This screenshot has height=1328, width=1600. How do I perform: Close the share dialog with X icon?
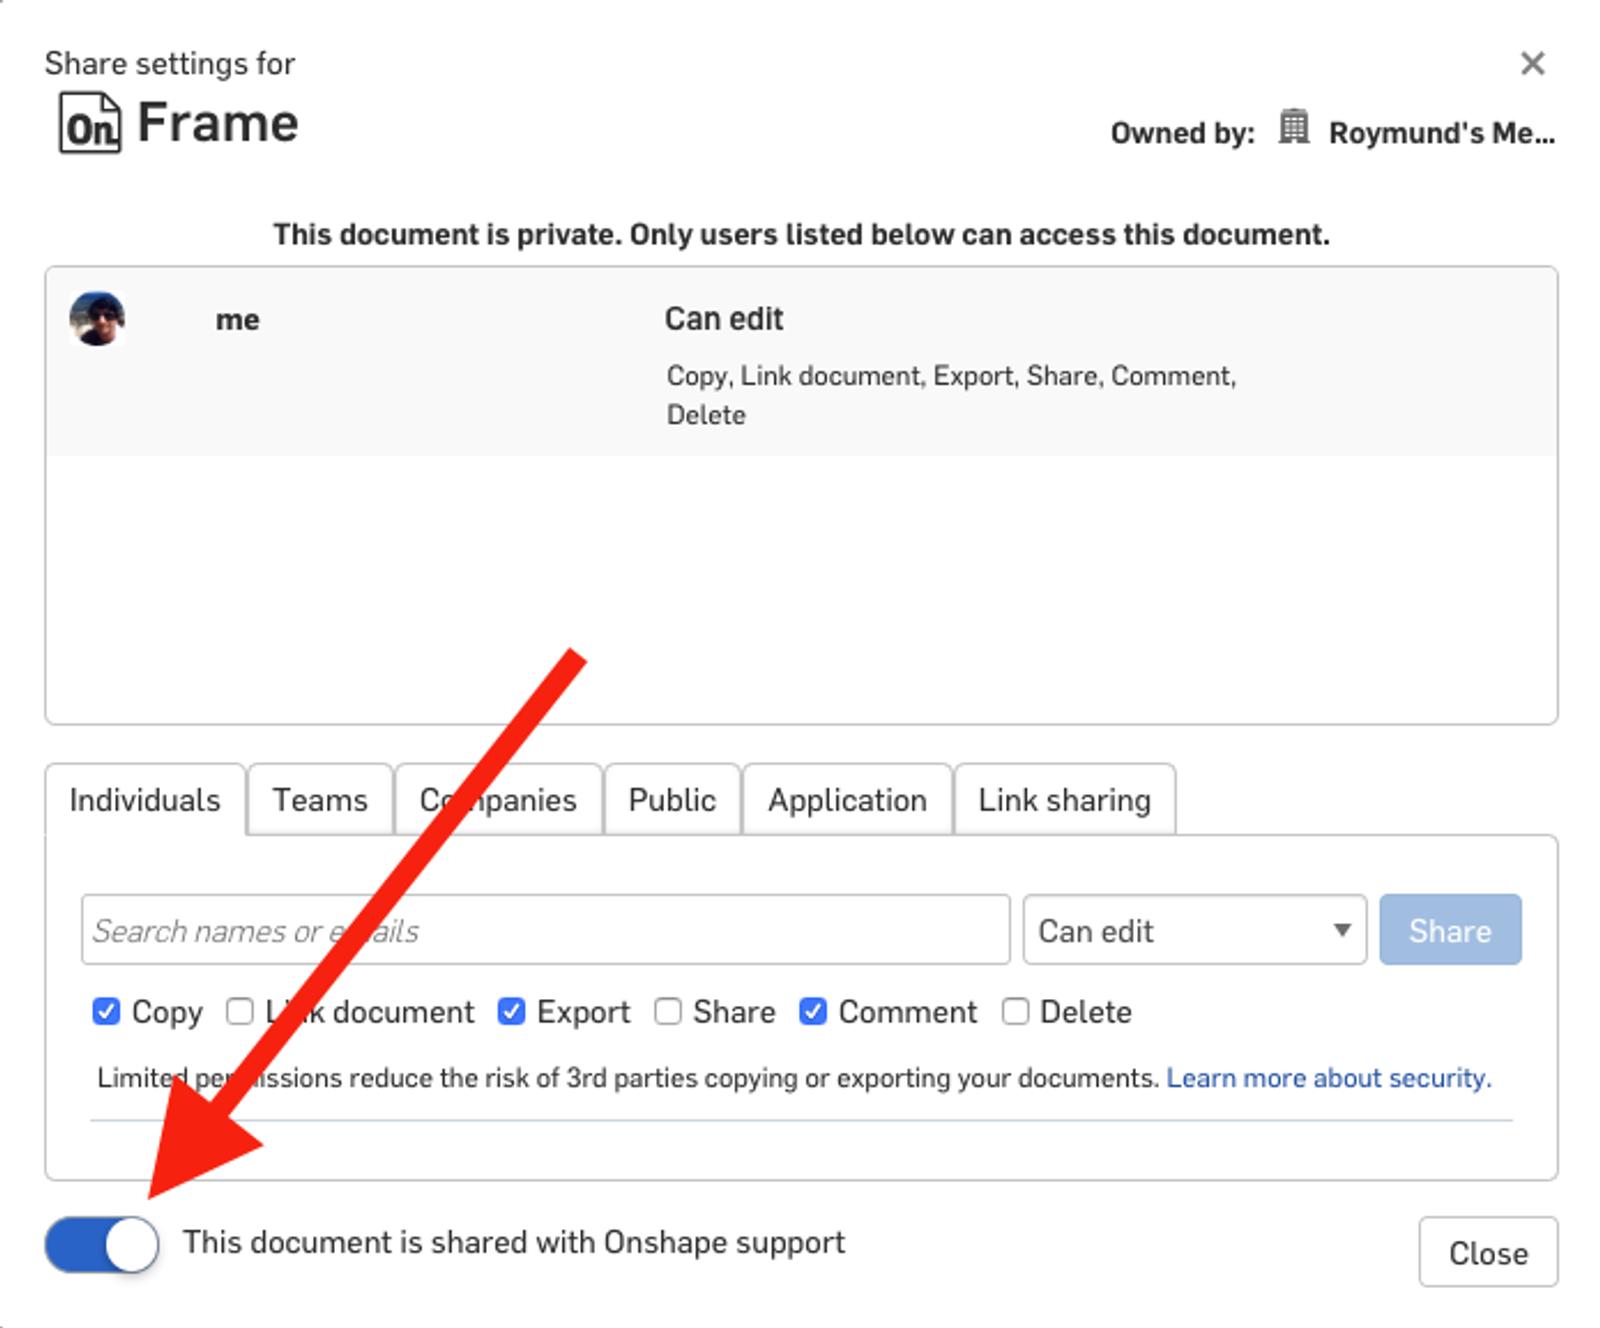point(1531,64)
